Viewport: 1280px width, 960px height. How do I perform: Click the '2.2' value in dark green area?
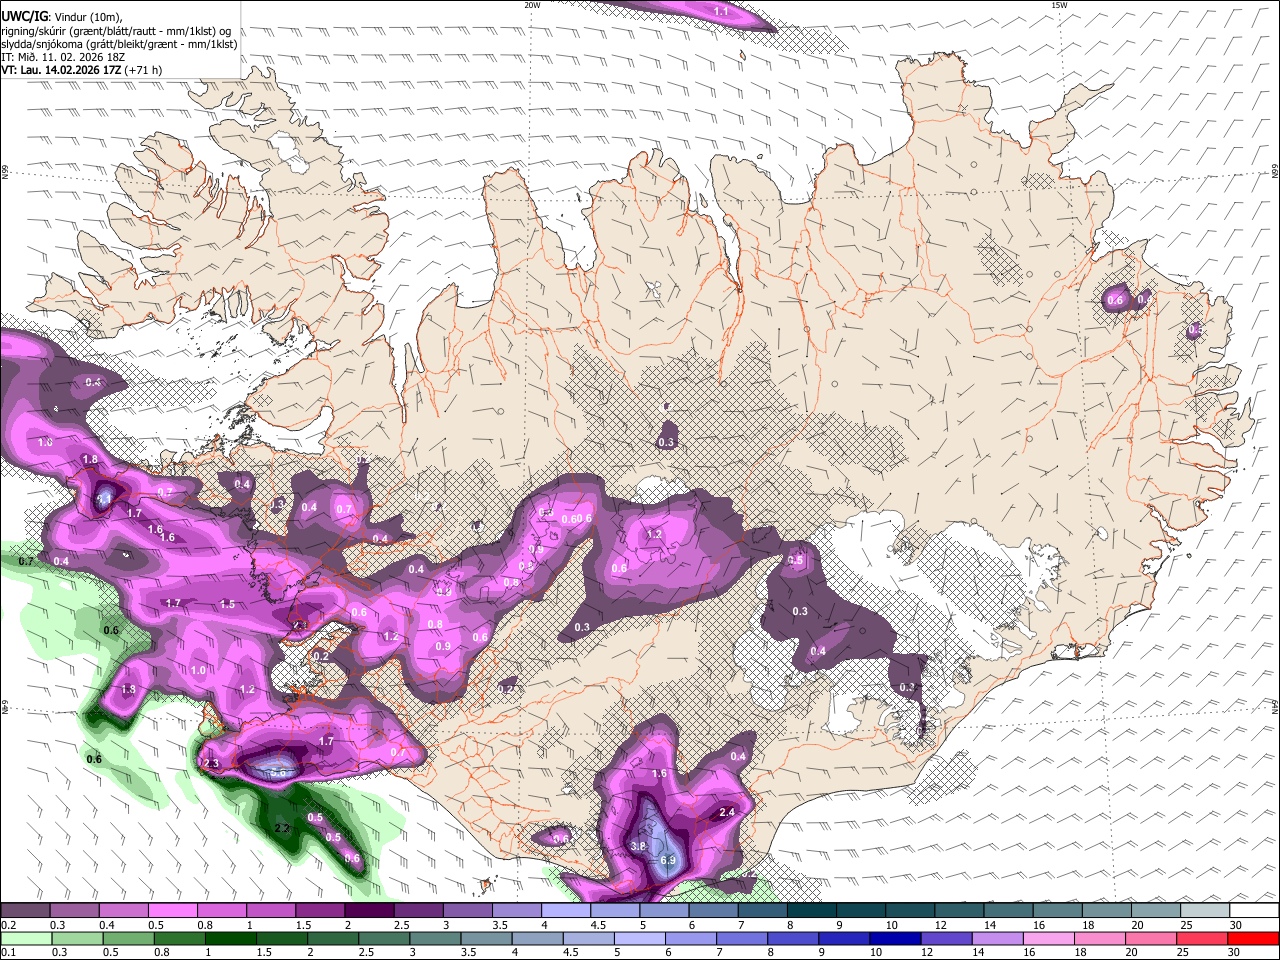point(282,828)
